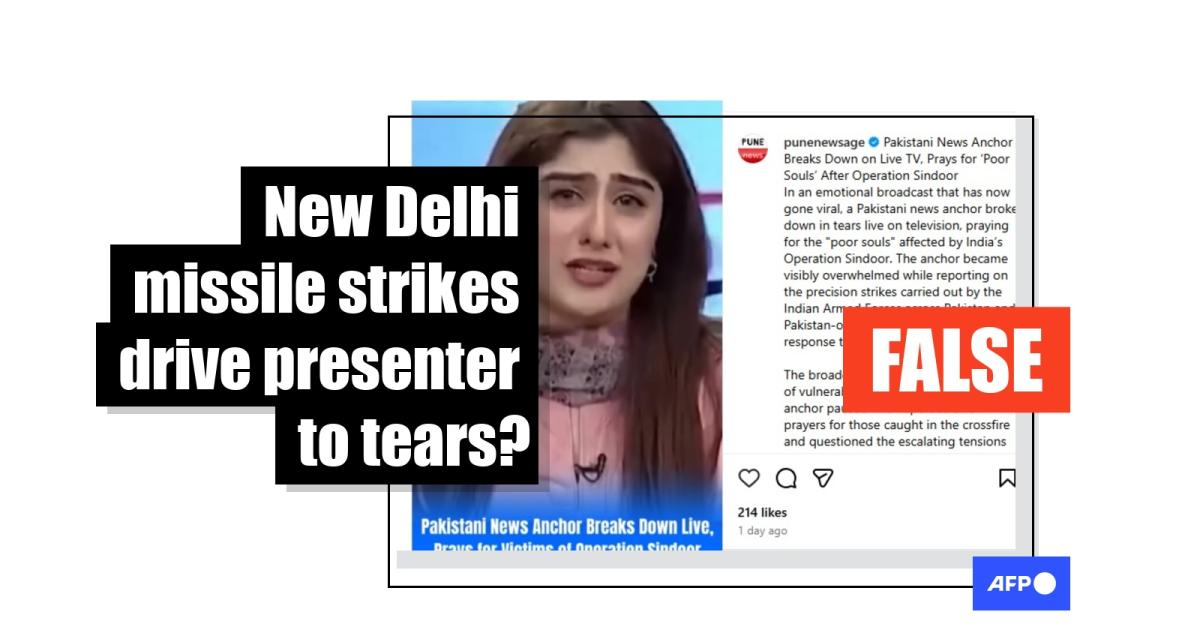Open the punenewsage username link
This screenshot has height=630, width=1200.
click(824, 143)
